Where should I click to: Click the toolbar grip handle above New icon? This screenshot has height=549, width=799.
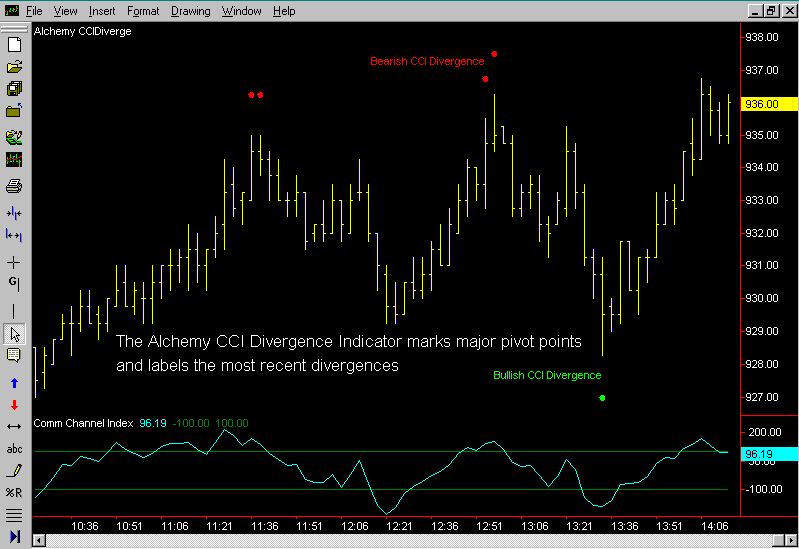[14, 29]
